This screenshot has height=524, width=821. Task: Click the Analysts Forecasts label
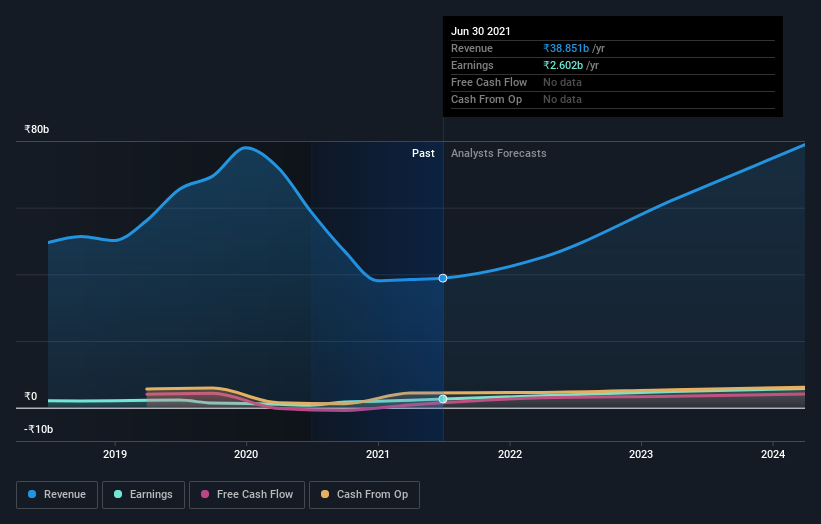498,153
